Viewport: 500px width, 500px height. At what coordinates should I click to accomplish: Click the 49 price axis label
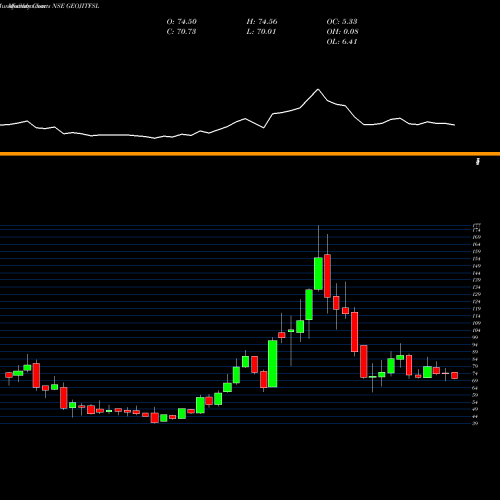click(475, 409)
